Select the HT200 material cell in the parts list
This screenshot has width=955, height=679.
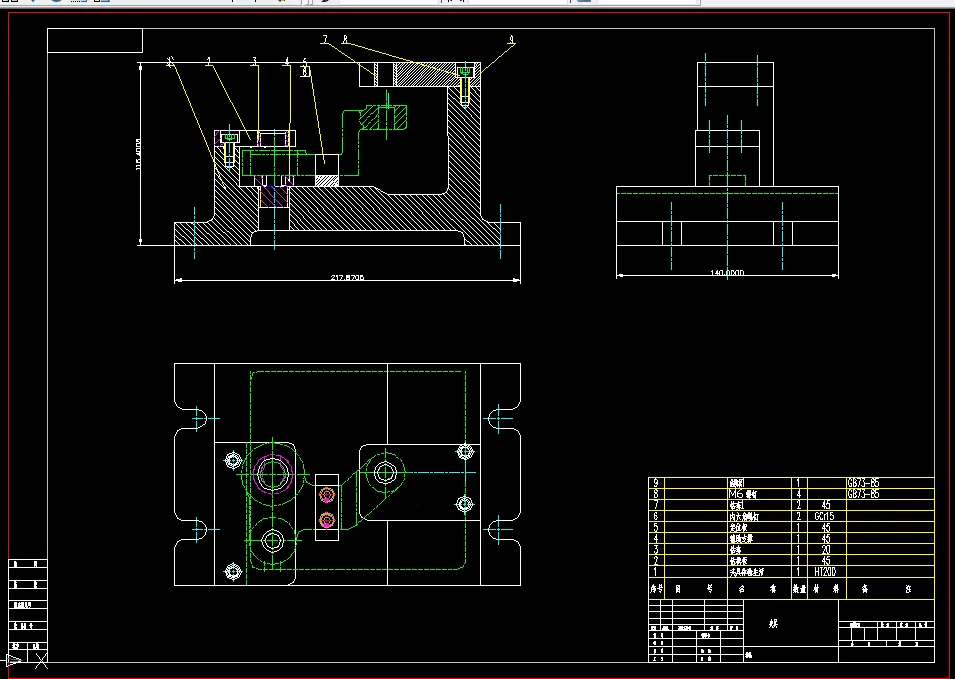tap(825, 572)
